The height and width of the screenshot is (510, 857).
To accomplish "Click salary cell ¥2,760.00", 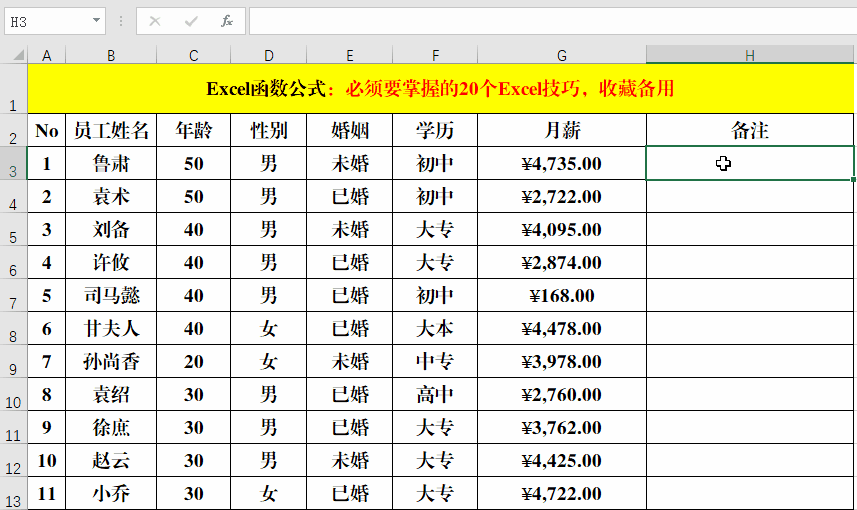I will coord(562,394).
